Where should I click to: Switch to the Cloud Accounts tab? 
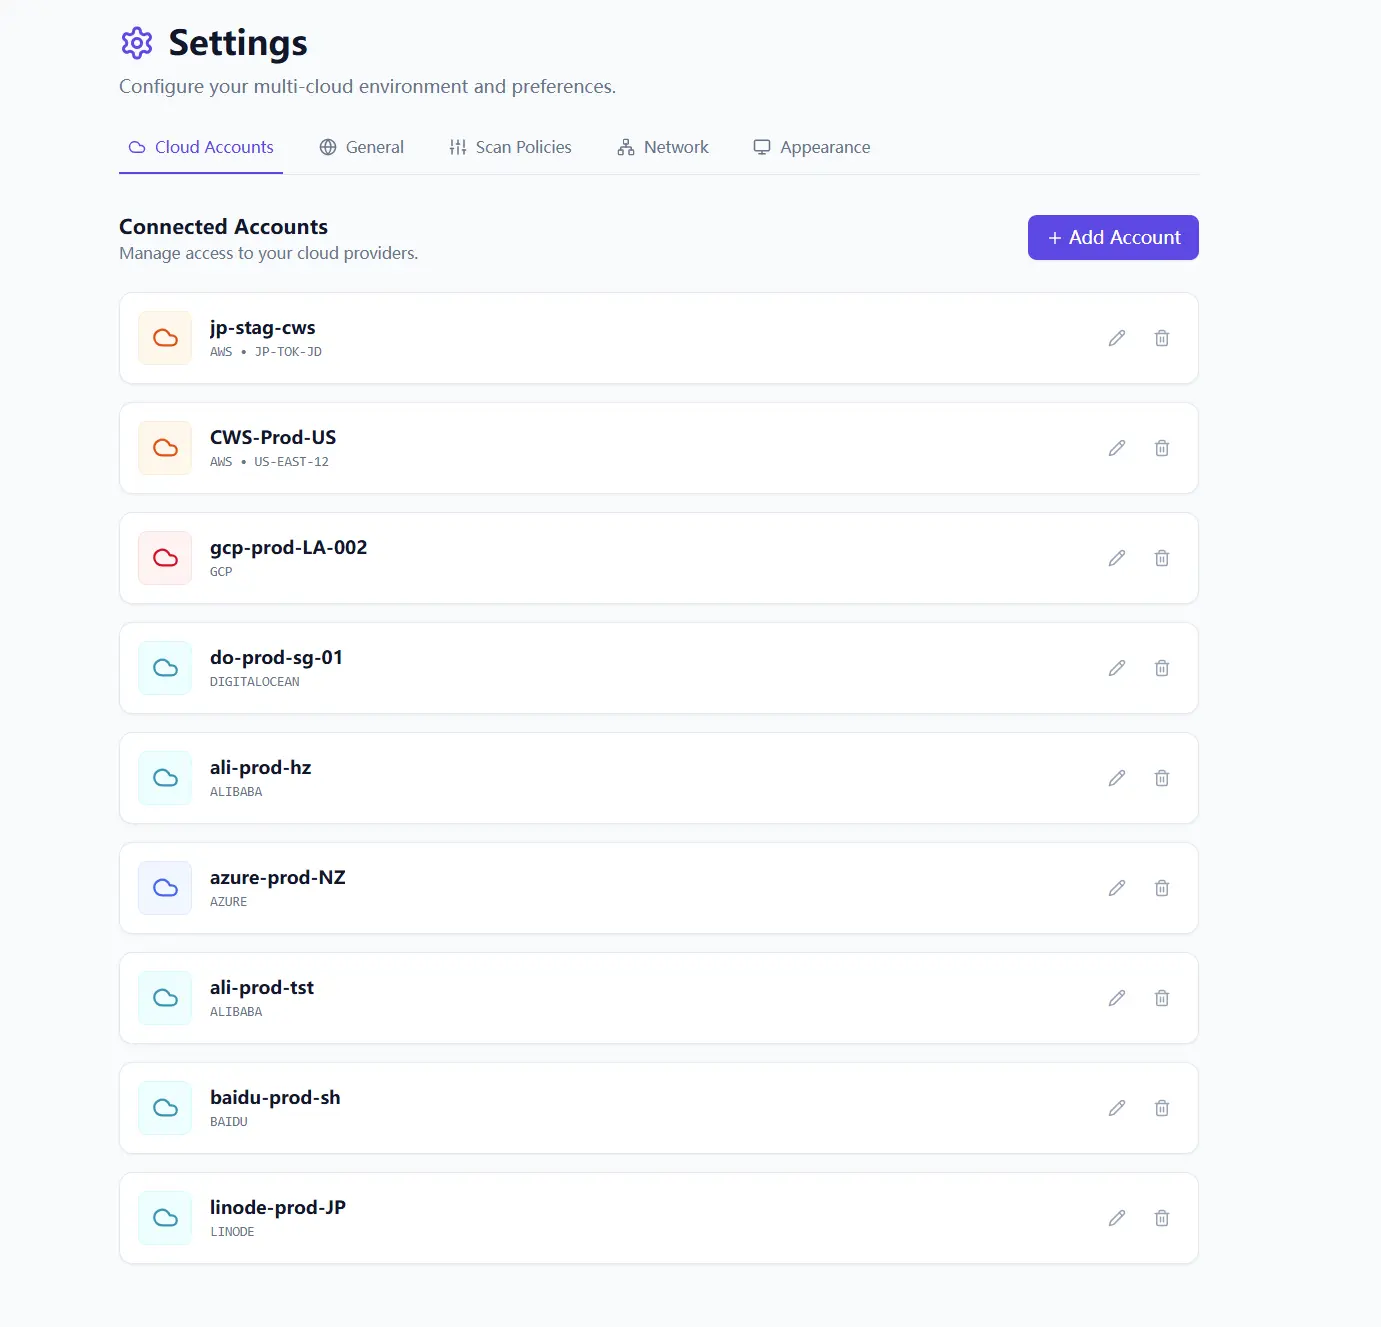(x=201, y=147)
